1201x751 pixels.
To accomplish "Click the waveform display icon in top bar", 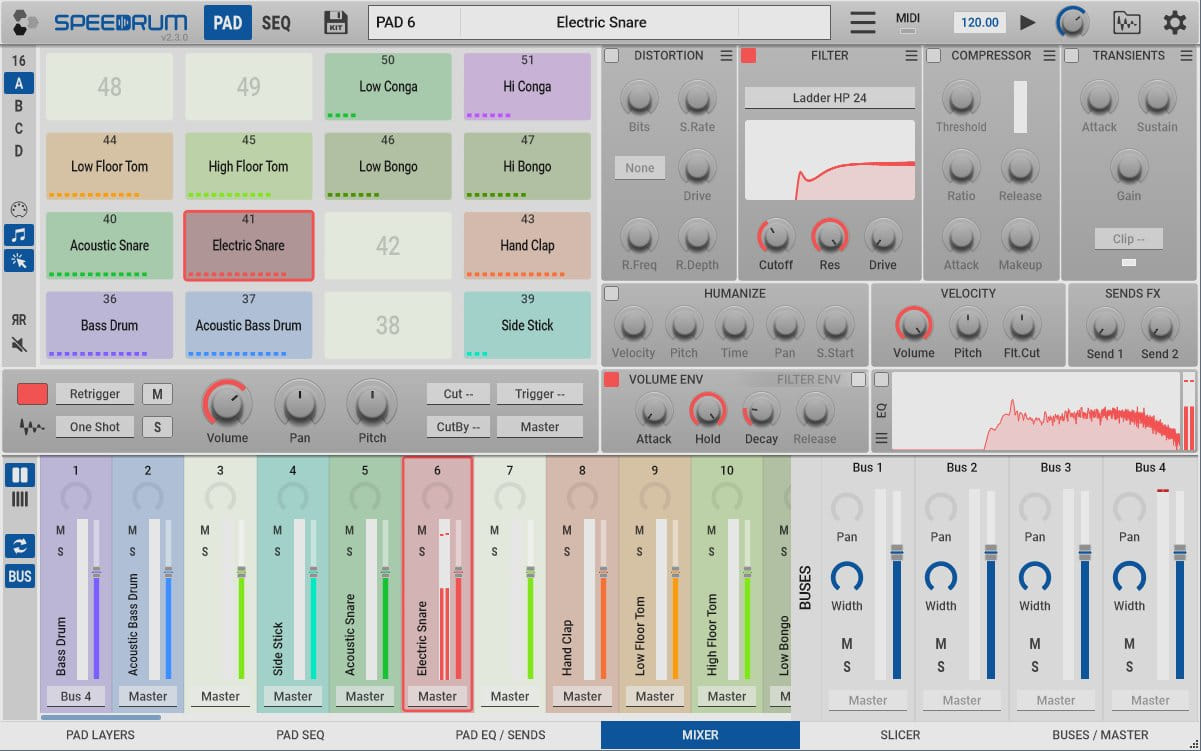I will coord(1126,22).
